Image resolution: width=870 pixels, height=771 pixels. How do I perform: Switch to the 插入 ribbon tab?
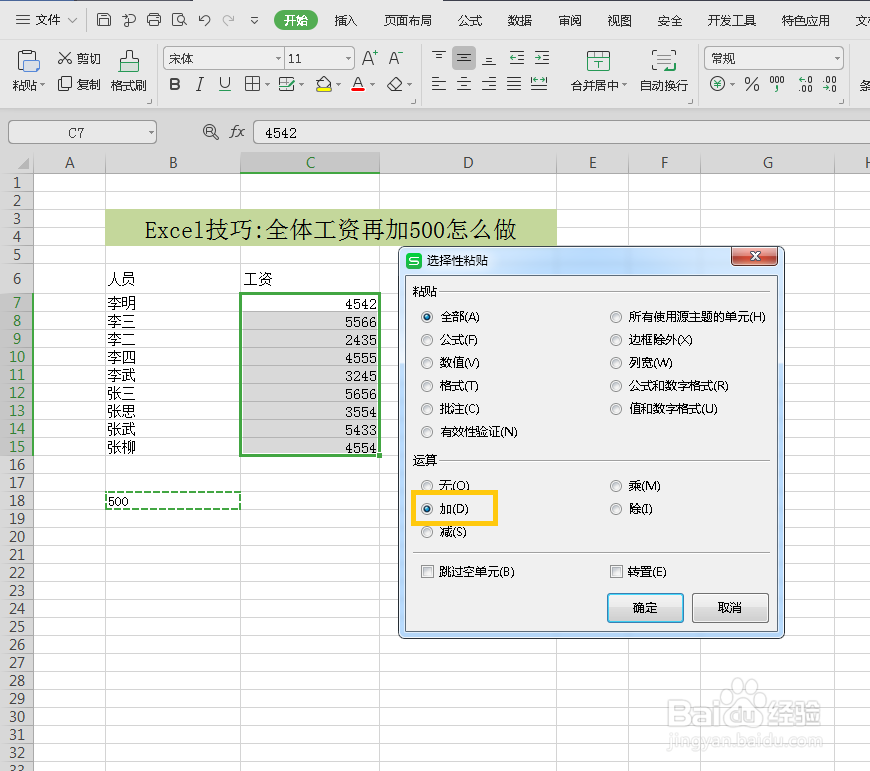[345, 19]
